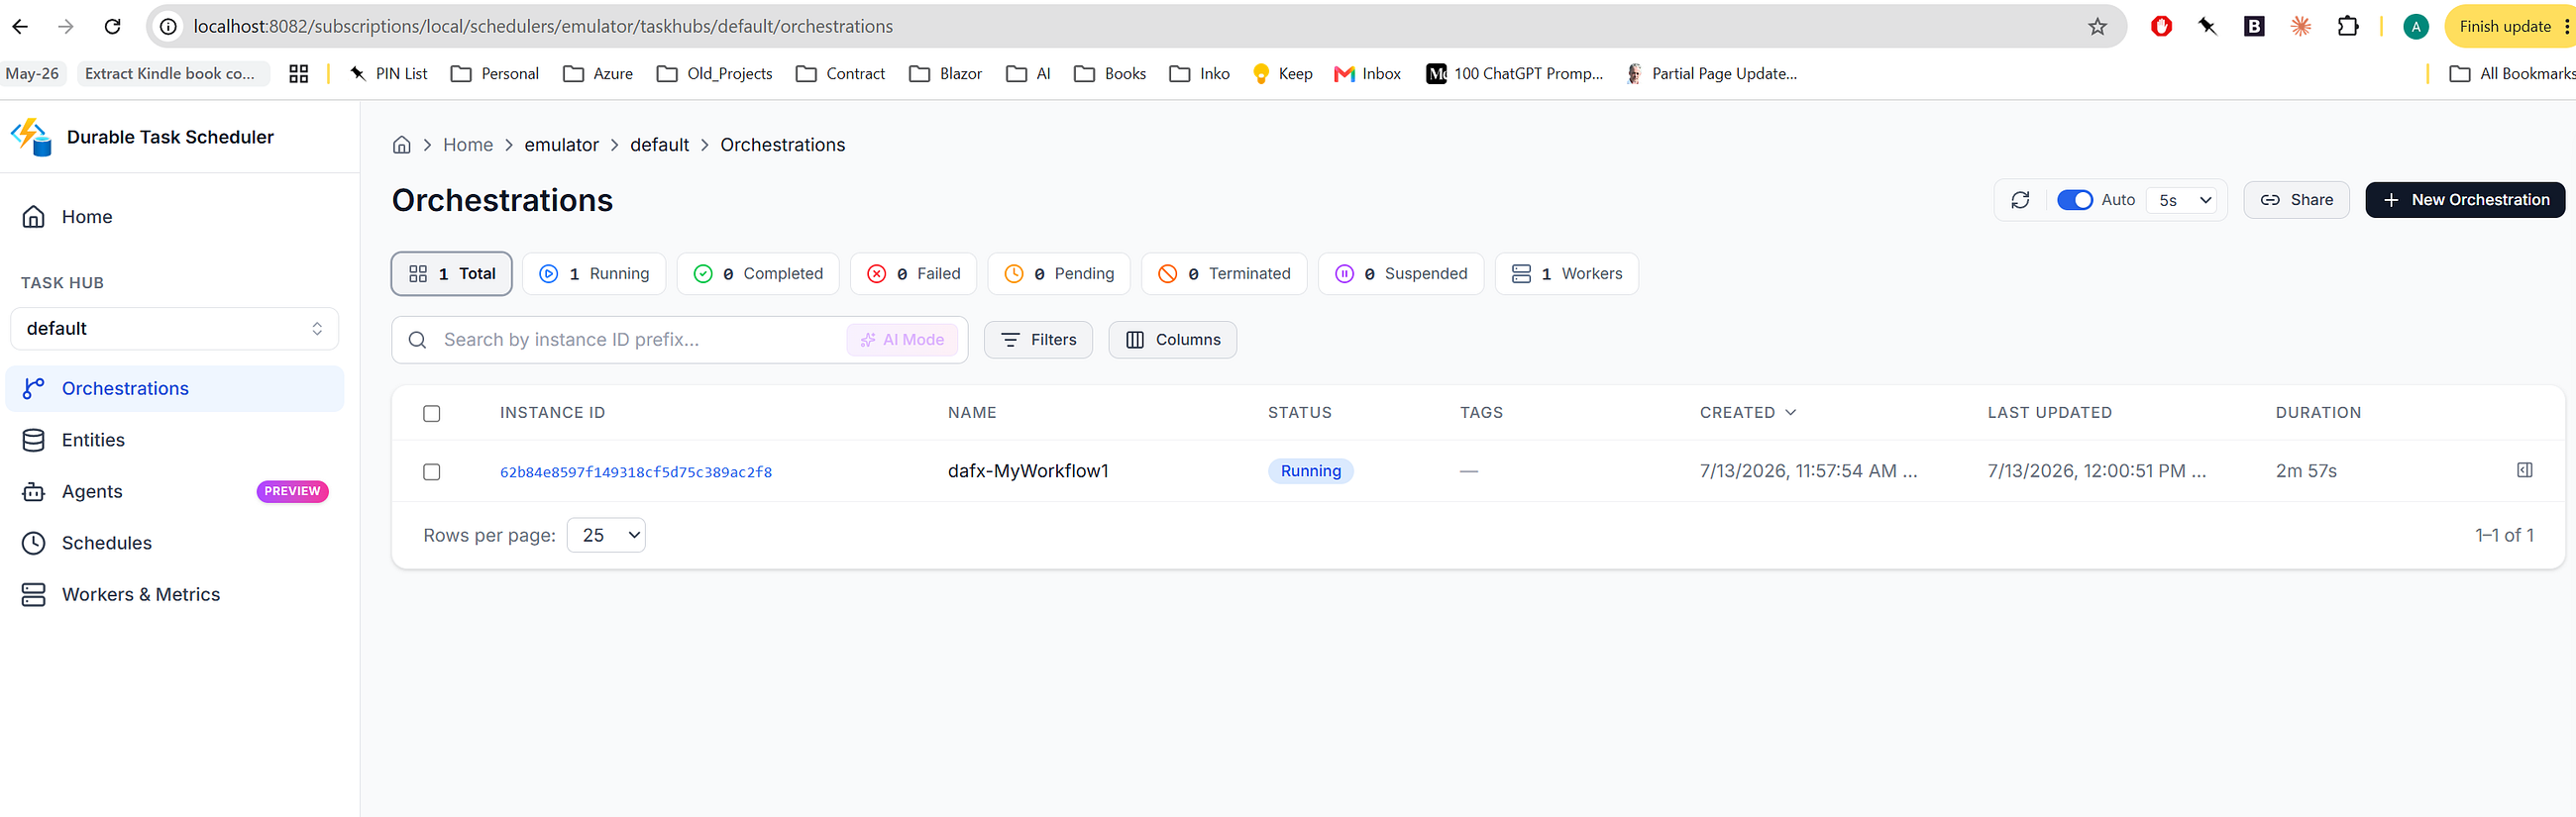Open Home in the sidebar
The height and width of the screenshot is (817, 2576).
pyautogui.click(x=175, y=217)
